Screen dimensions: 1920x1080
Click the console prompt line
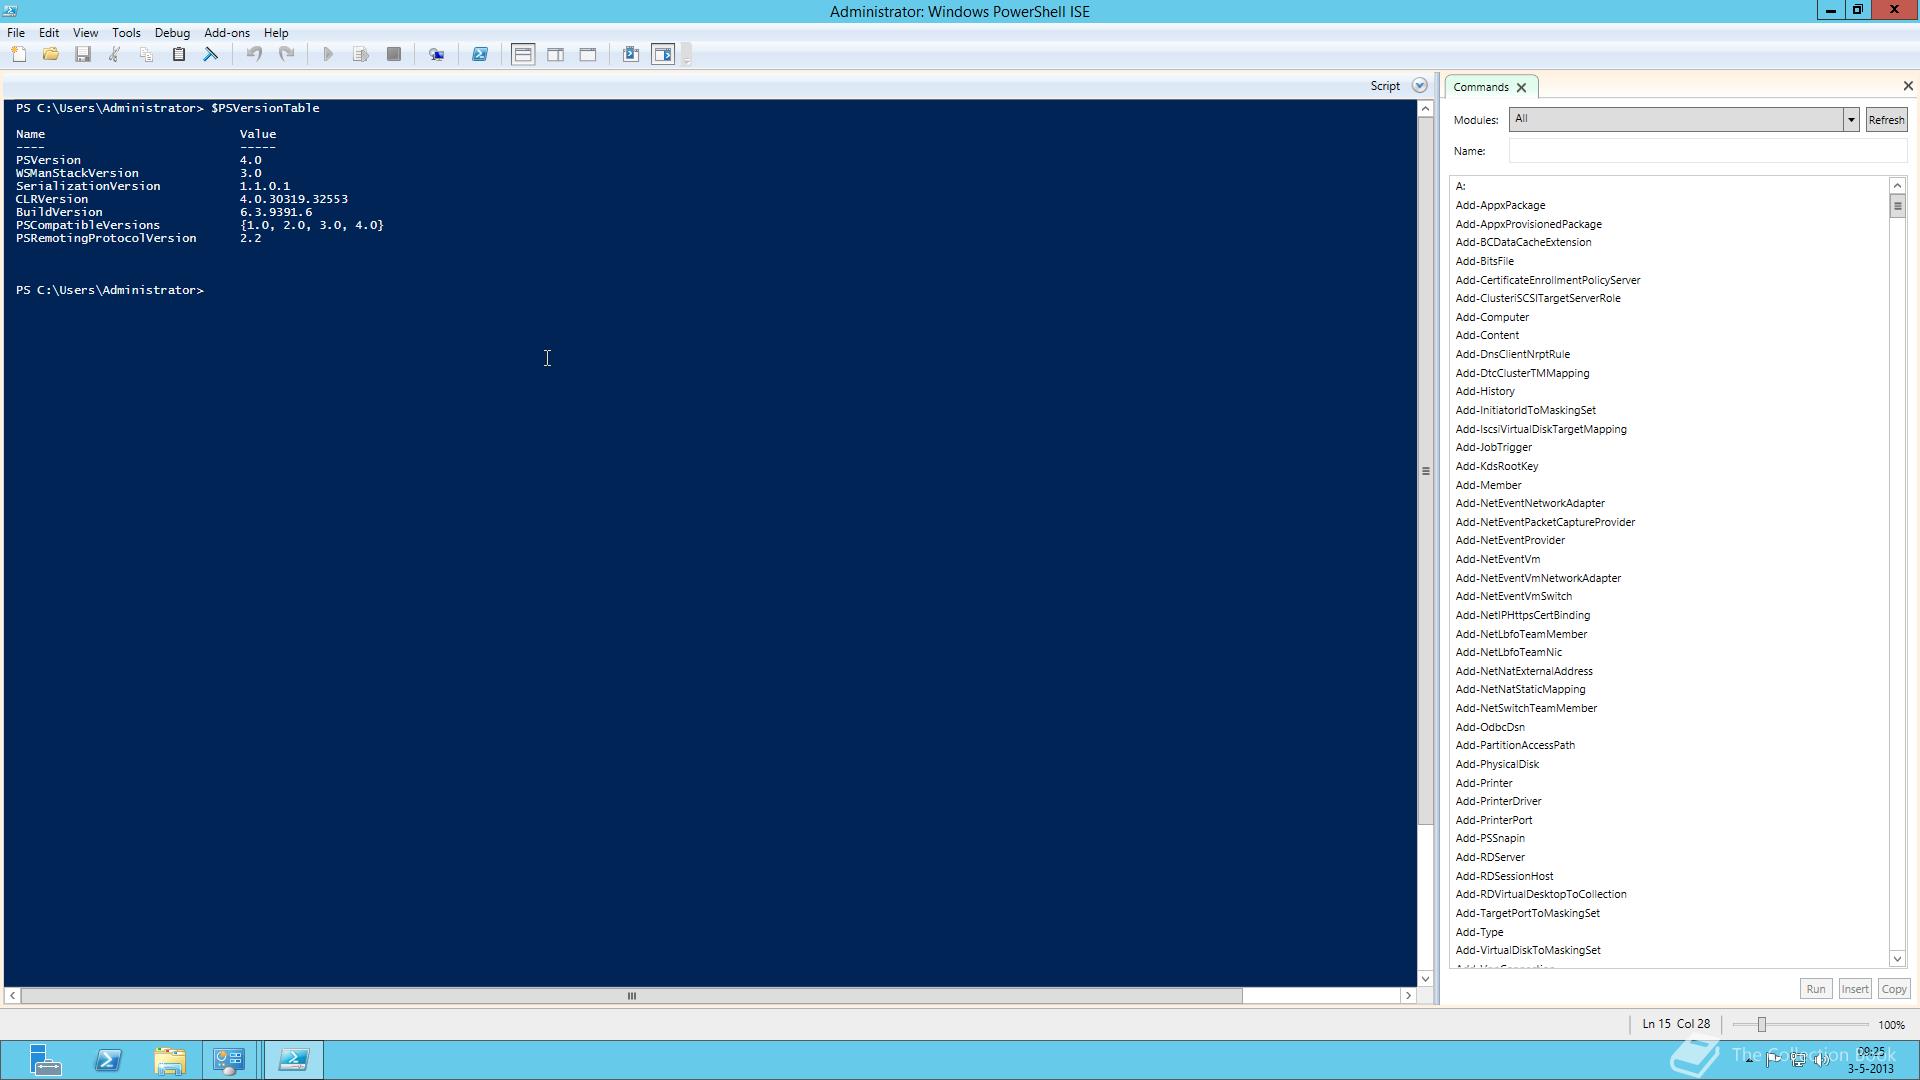point(110,291)
